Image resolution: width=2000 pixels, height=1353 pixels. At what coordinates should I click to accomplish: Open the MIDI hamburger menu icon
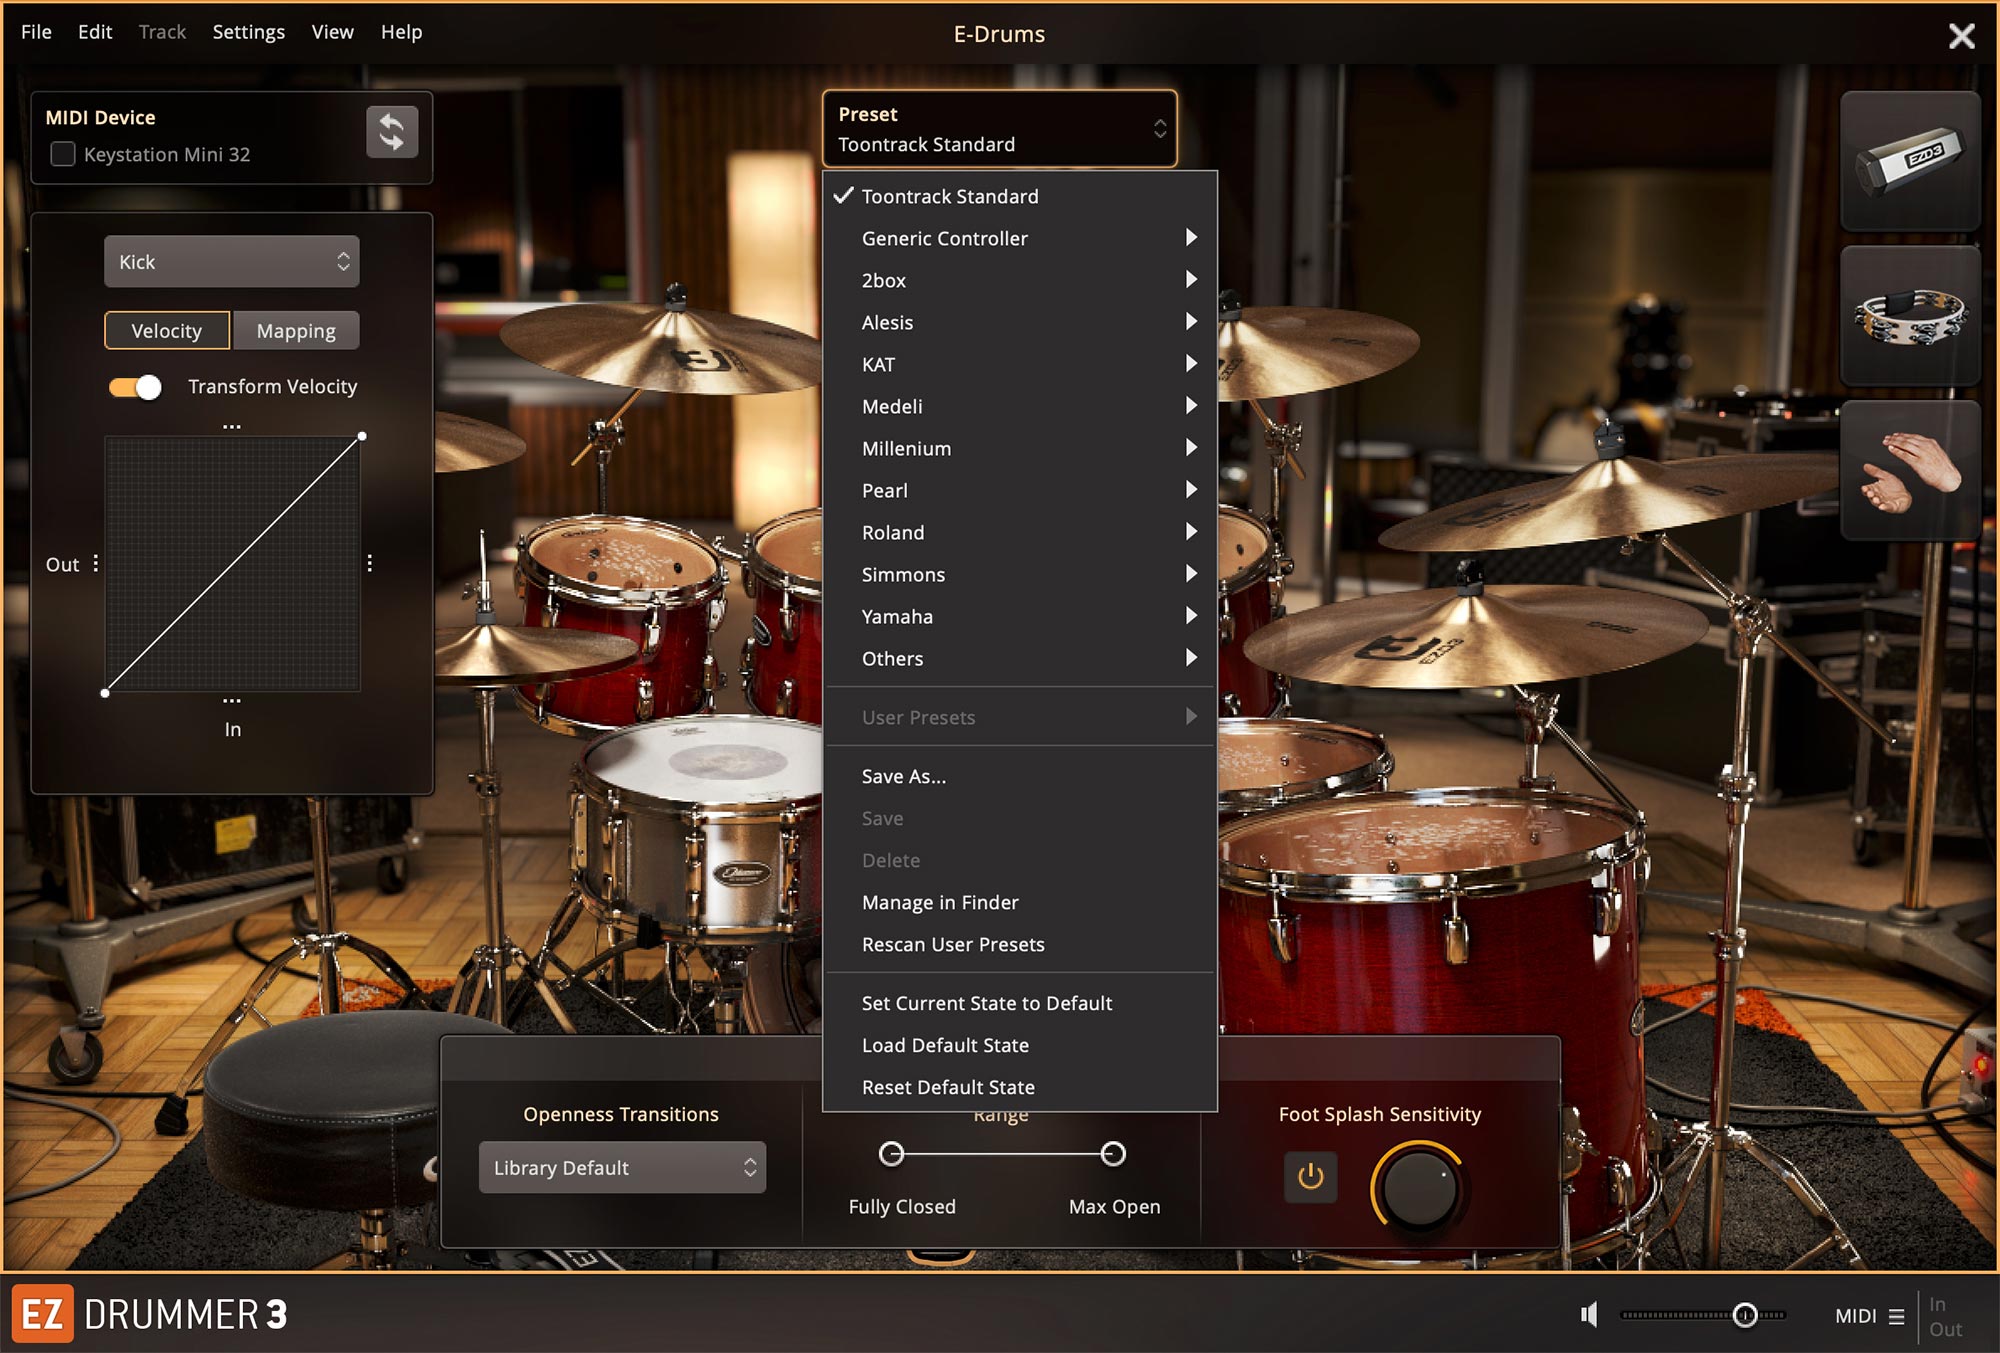[x=1896, y=1316]
